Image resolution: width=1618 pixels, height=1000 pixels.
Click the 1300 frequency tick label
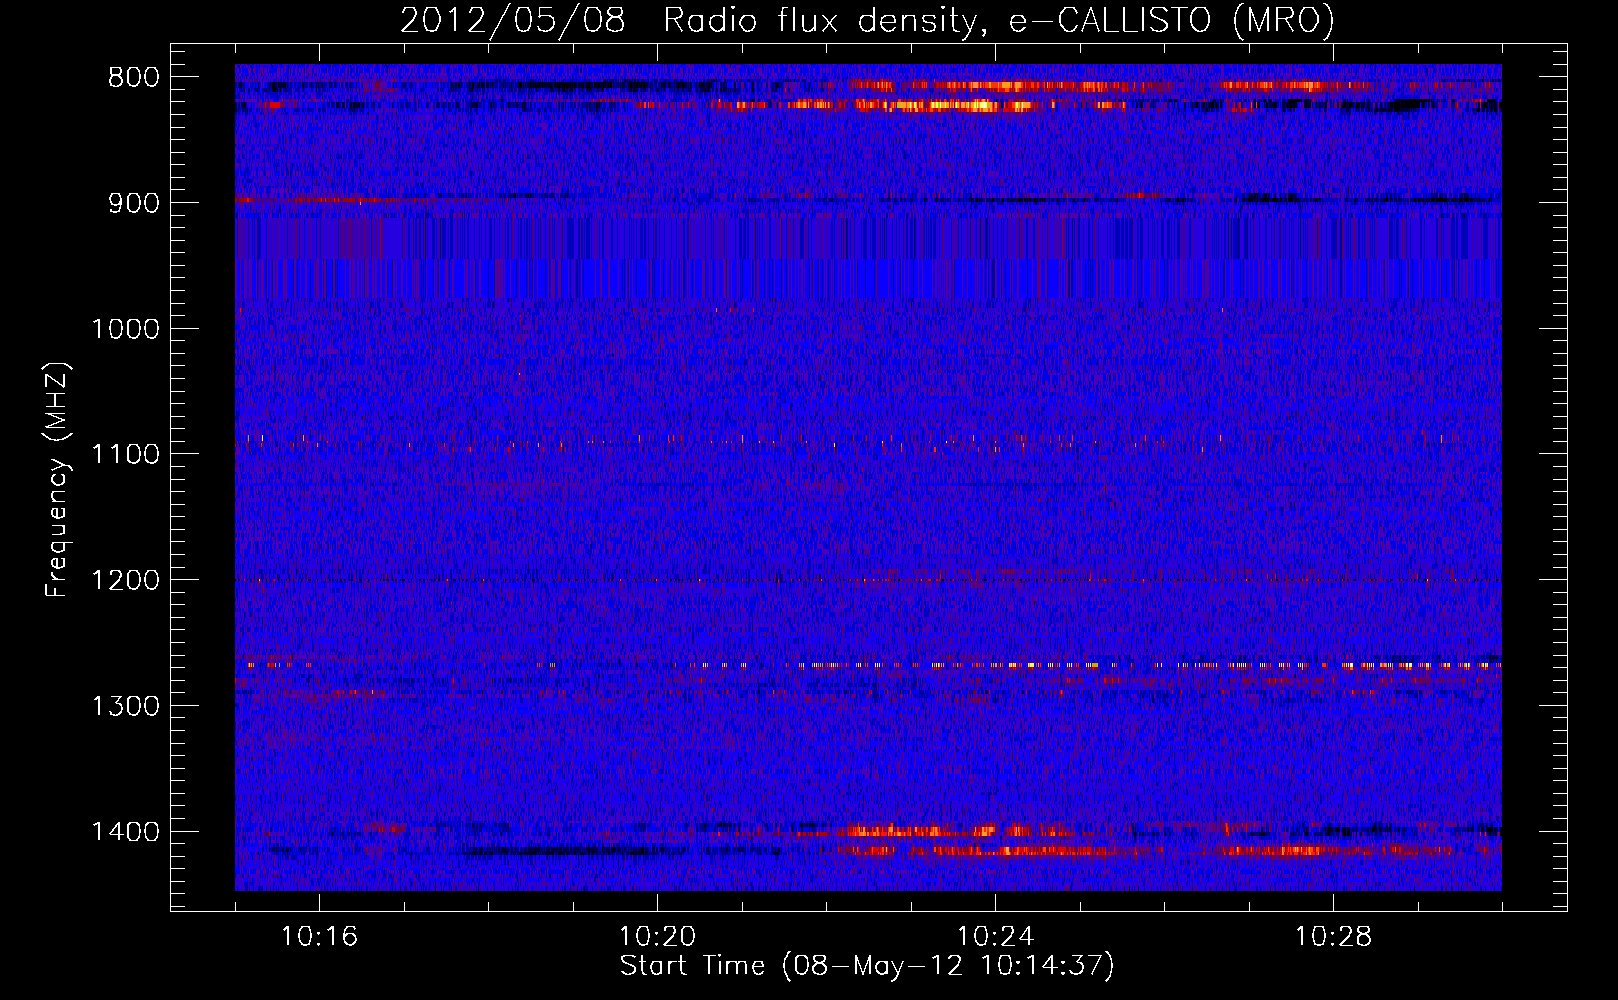click(x=125, y=707)
